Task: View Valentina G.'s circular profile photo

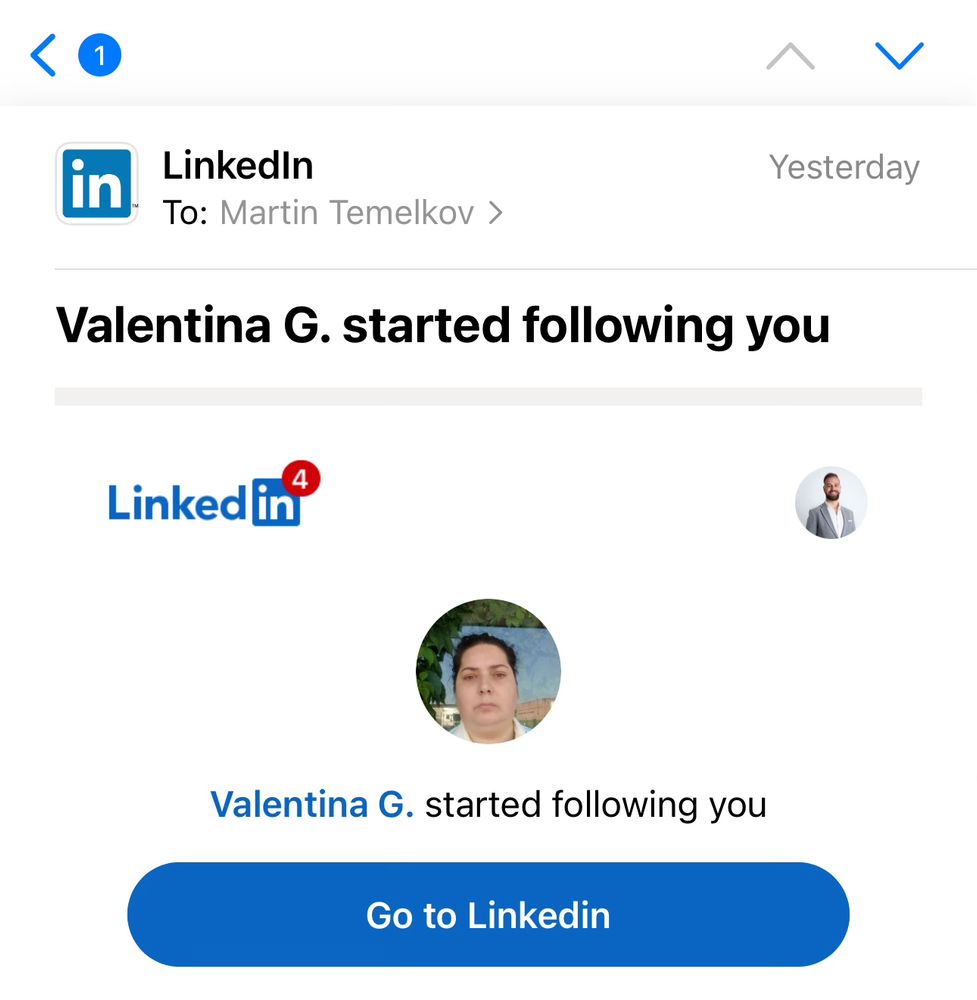Action: (488, 671)
